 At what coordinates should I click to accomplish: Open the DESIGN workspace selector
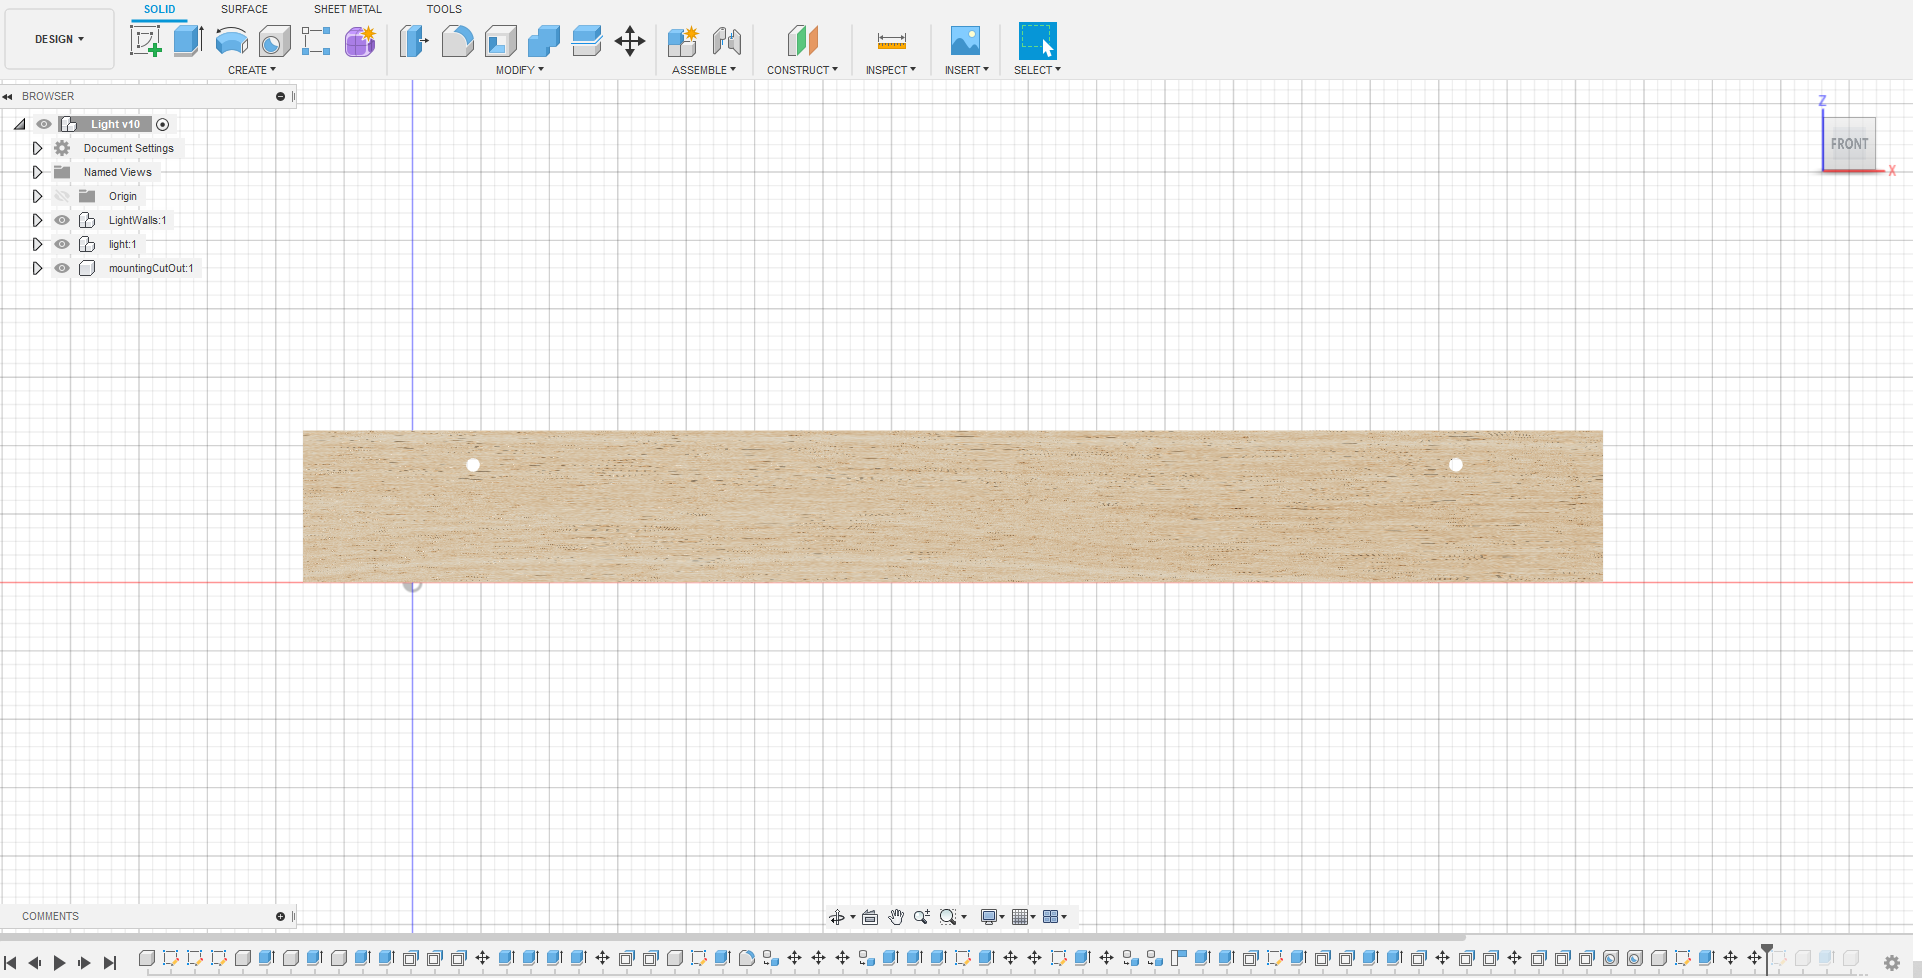pyautogui.click(x=58, y=39)
